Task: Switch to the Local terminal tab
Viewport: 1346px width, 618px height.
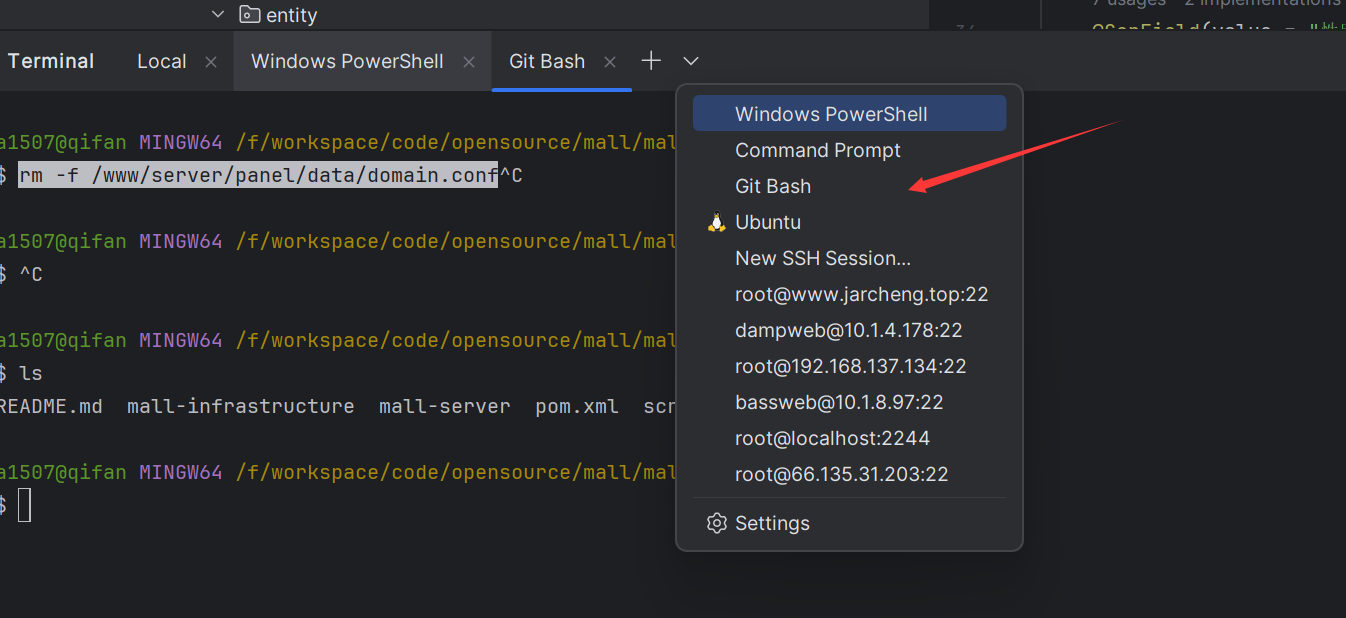Action: [161, 61]
